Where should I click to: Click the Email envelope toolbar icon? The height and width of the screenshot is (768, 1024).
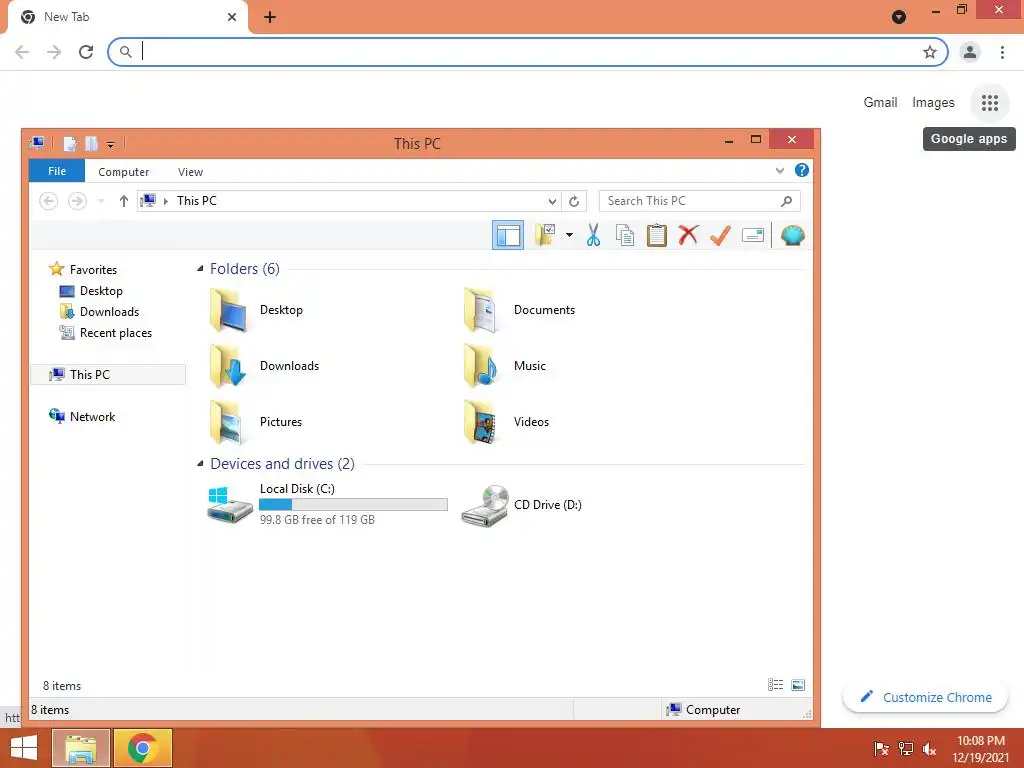753,235
